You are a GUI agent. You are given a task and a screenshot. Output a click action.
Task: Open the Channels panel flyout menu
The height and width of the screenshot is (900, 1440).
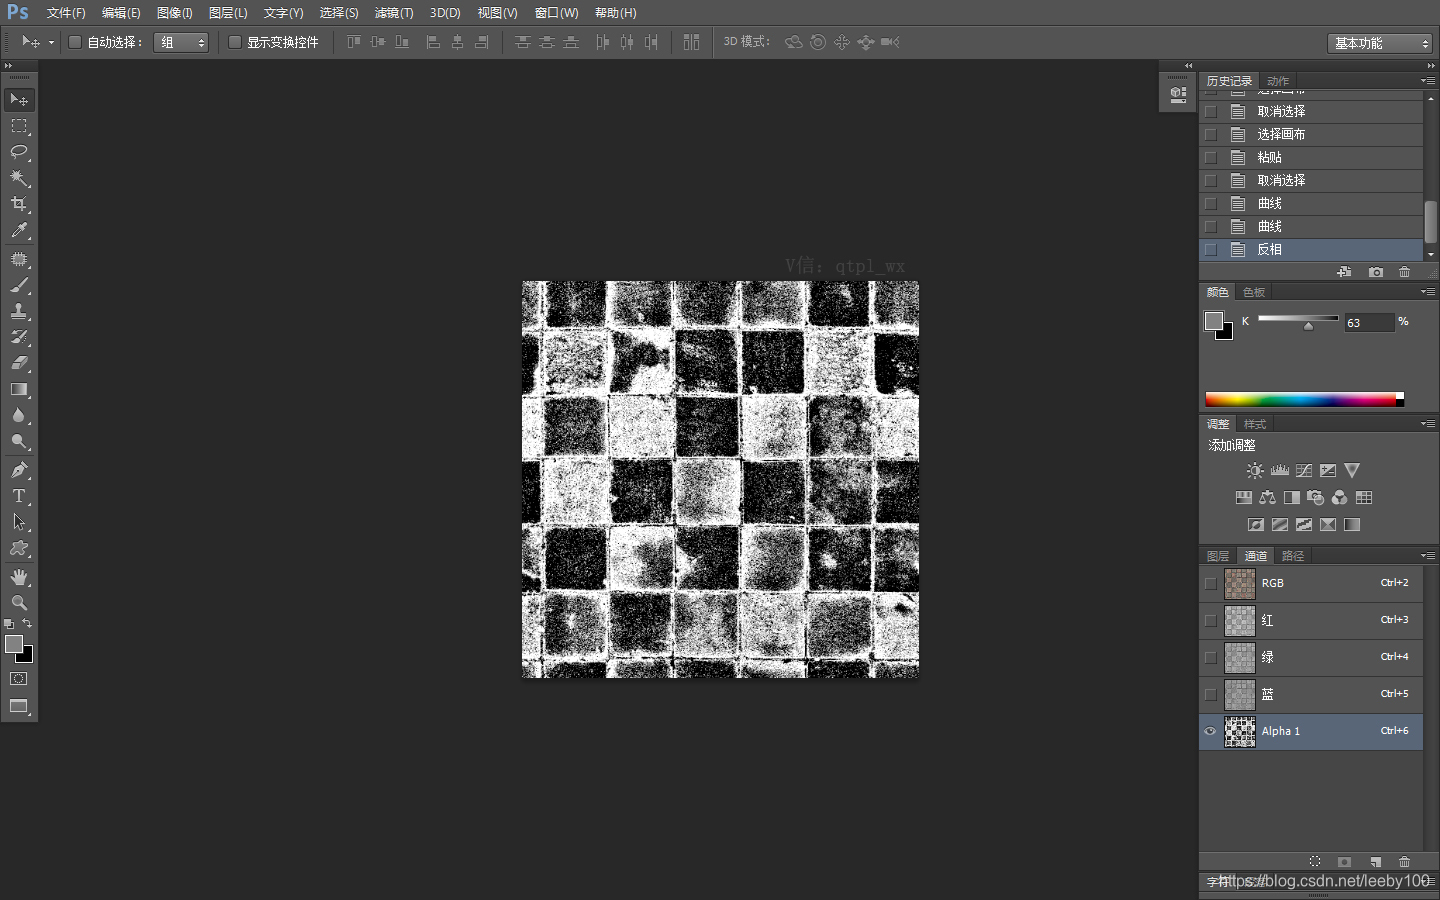point(1427,555)
